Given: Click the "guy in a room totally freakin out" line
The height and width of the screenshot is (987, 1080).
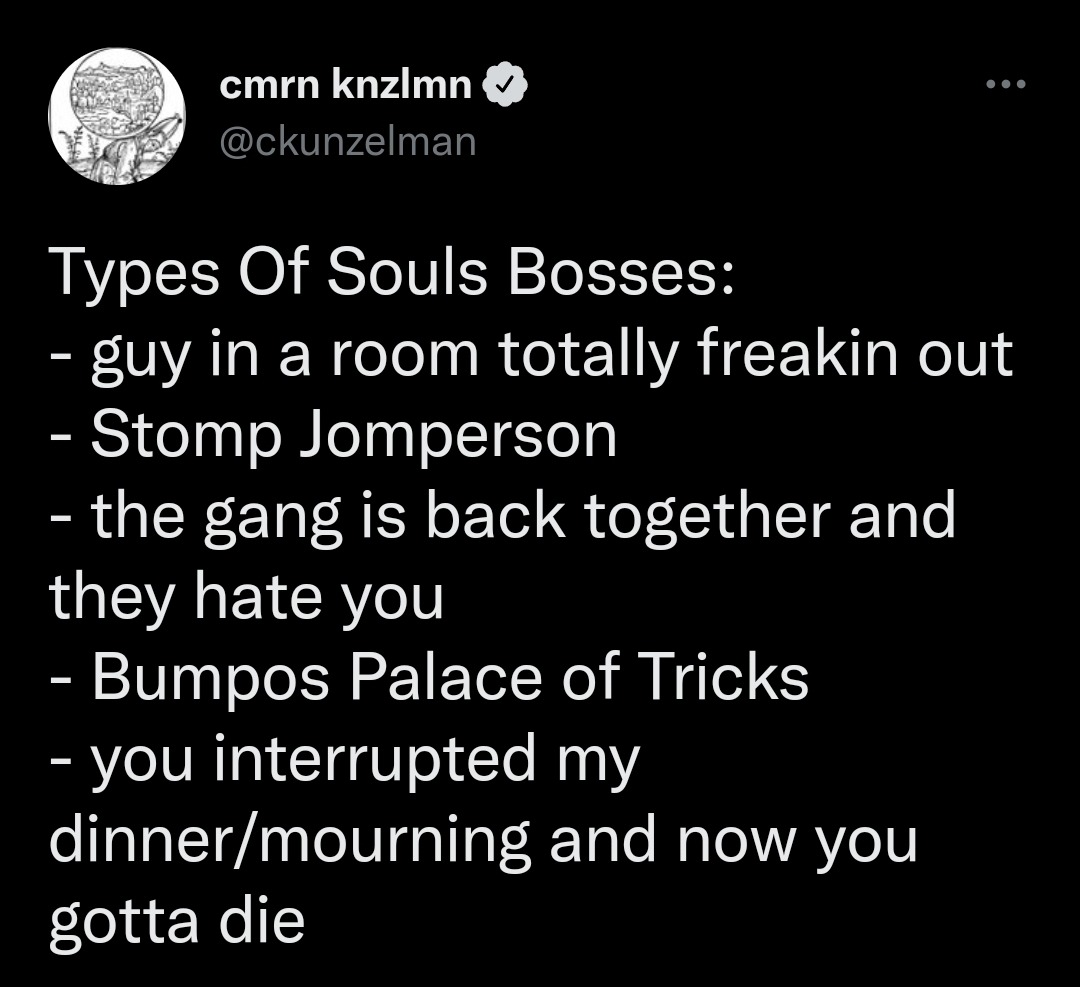Looking at the screenshot, I should [552, 354].
